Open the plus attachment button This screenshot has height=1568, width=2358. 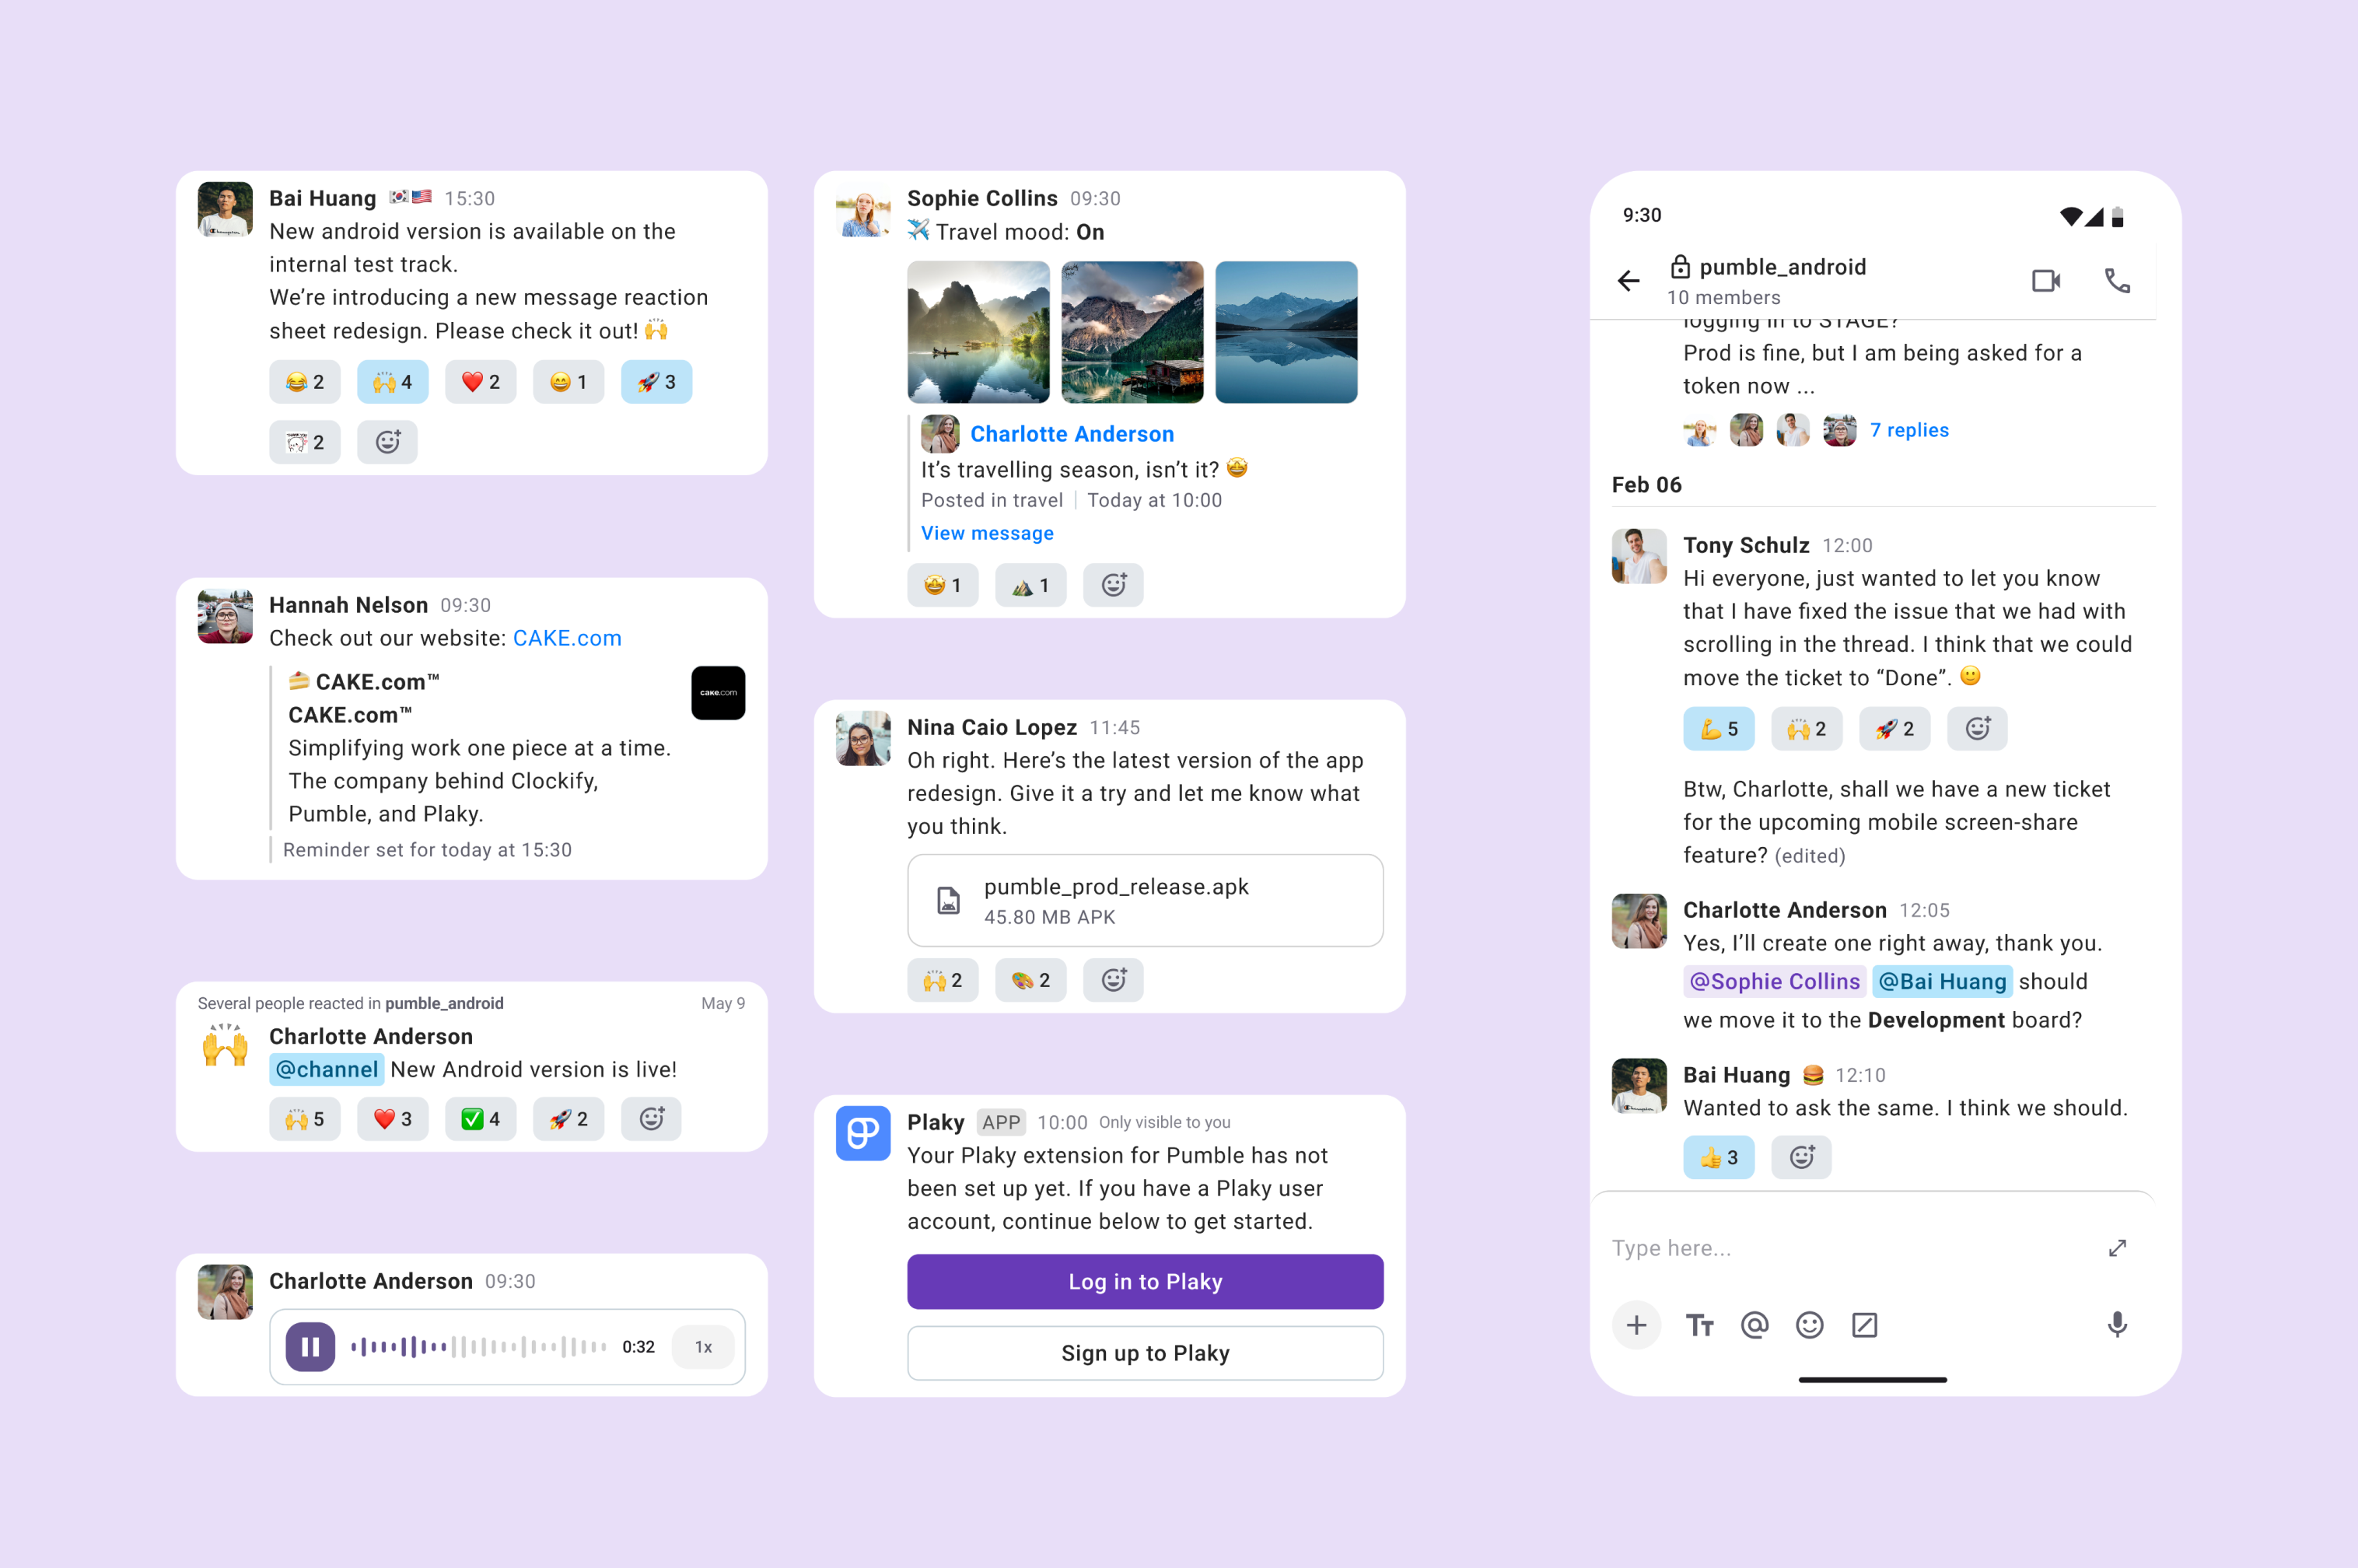1636,1325
